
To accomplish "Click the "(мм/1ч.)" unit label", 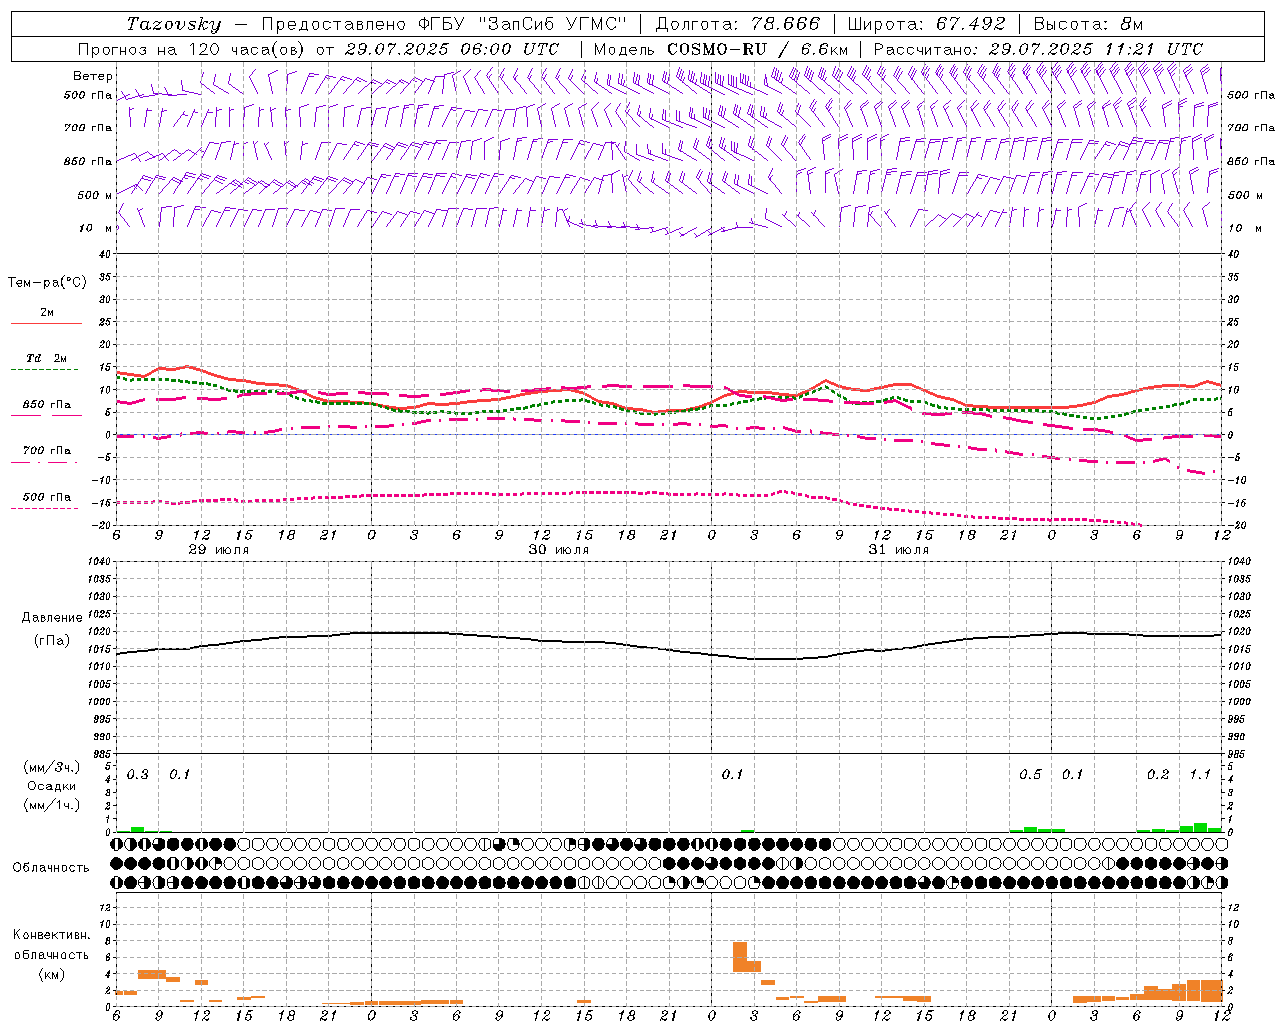I will pos(51,805).
